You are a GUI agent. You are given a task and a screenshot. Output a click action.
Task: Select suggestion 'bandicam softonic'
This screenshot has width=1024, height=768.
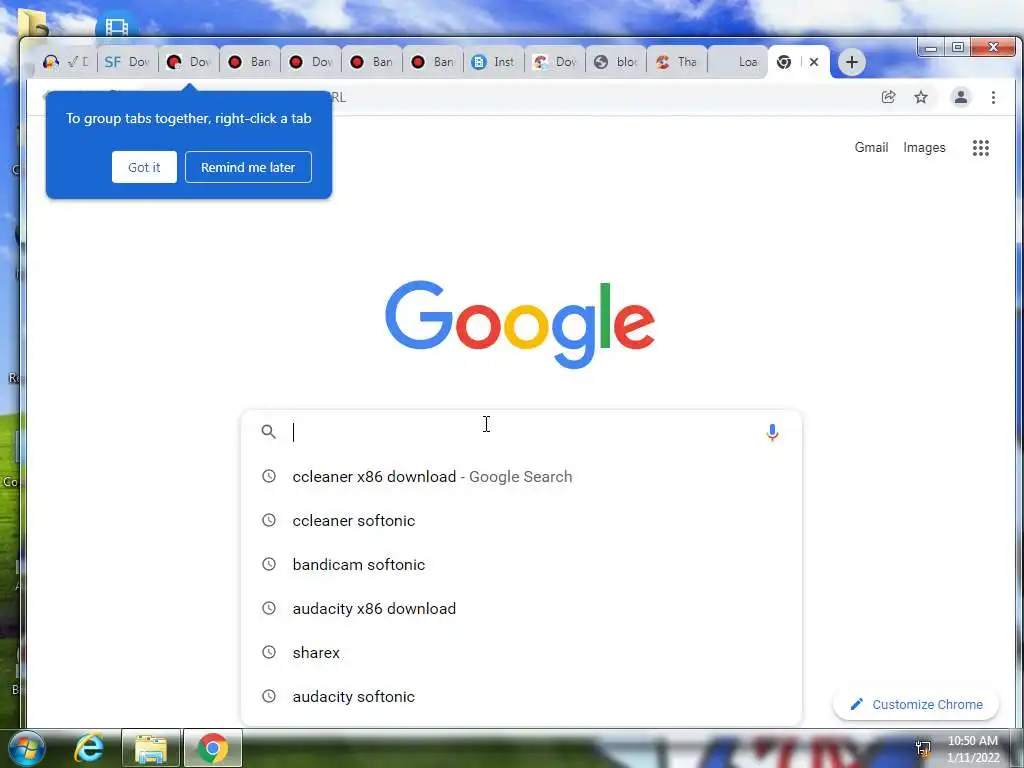[521, 564]
